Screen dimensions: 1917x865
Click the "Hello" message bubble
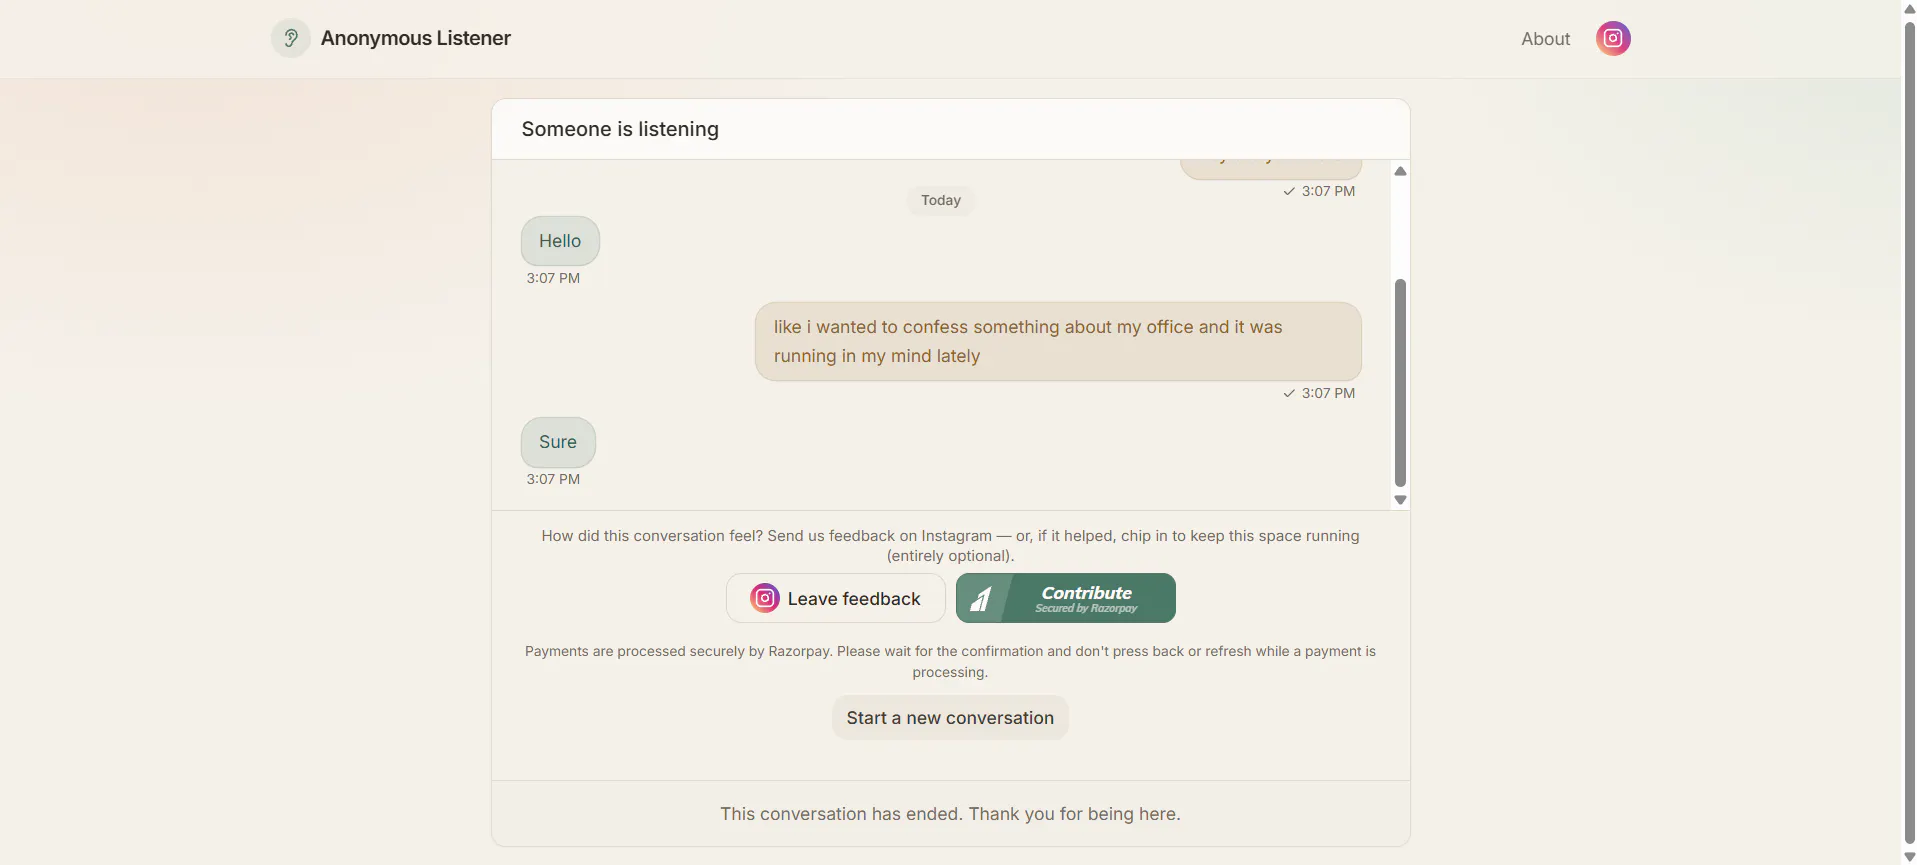[x=560, y=241]
